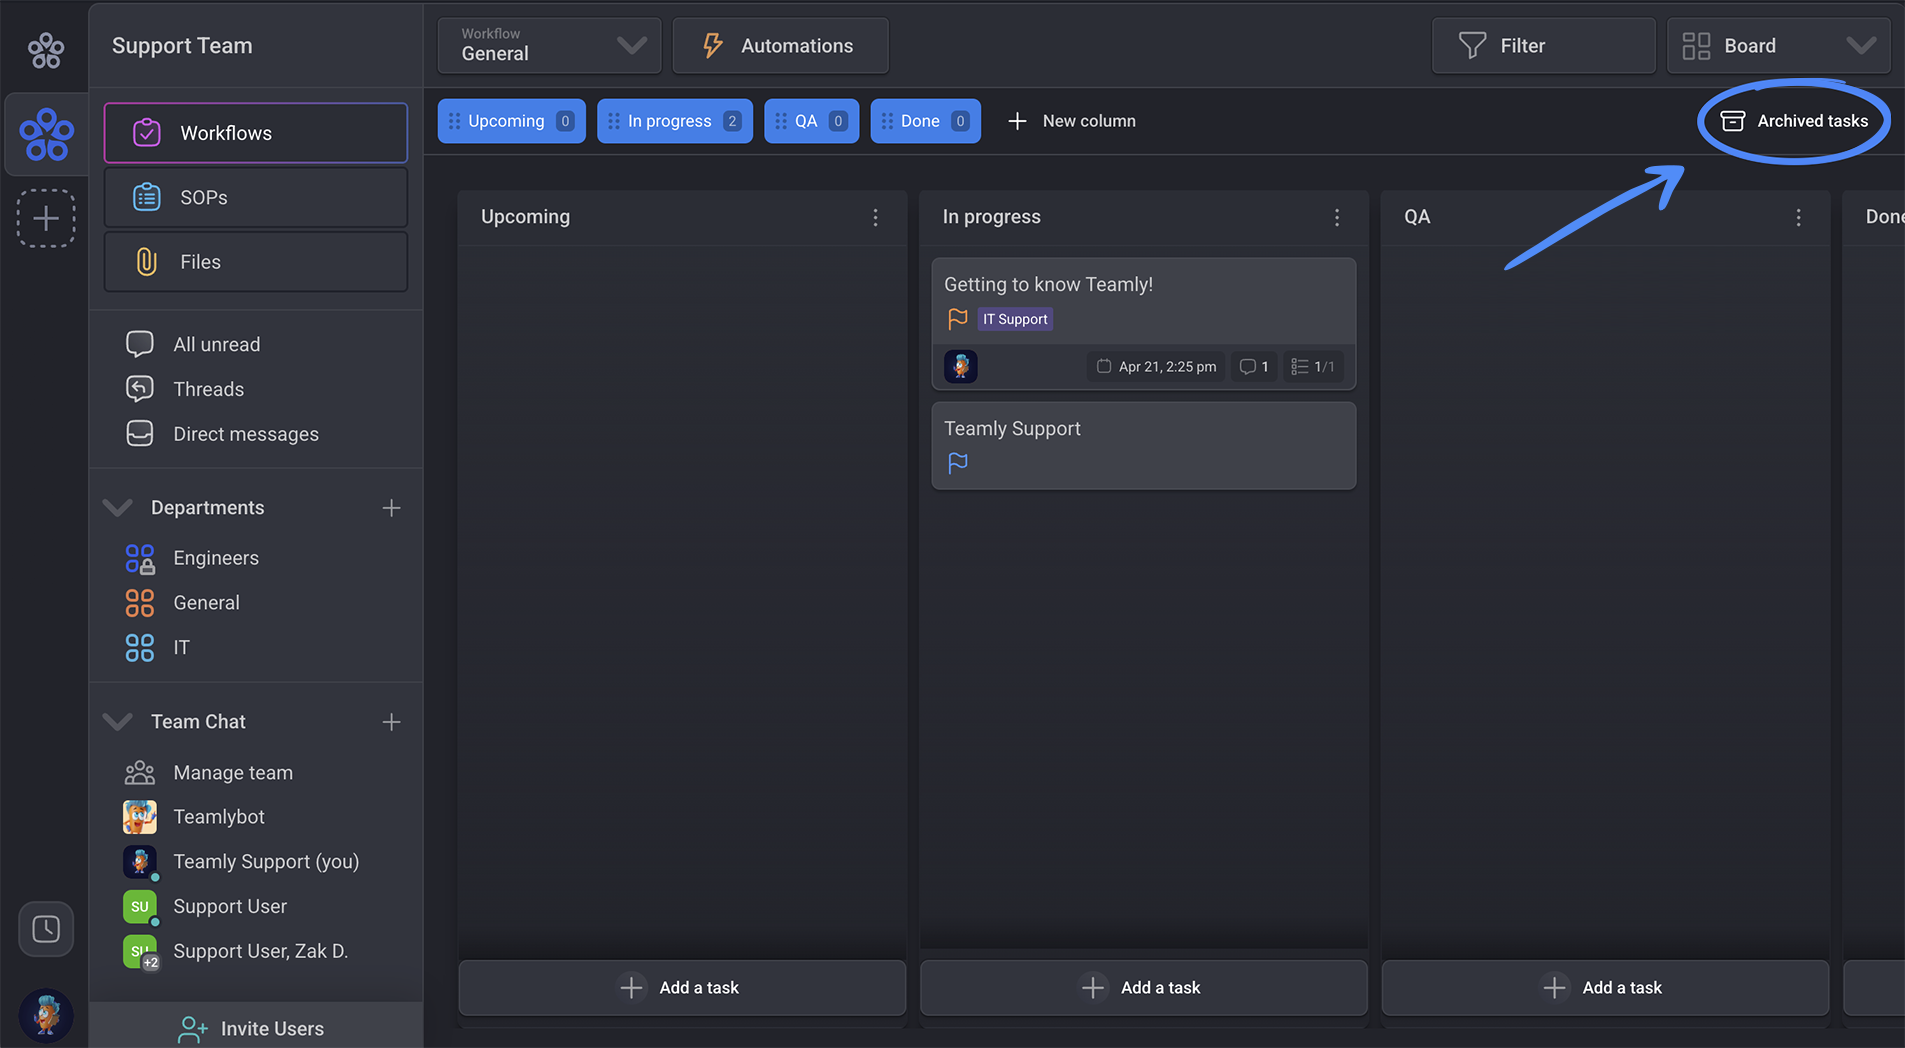The width and height of the screenshot is (1905, 1048).
Task: Select the Done column chip
Action: [925, 121]
